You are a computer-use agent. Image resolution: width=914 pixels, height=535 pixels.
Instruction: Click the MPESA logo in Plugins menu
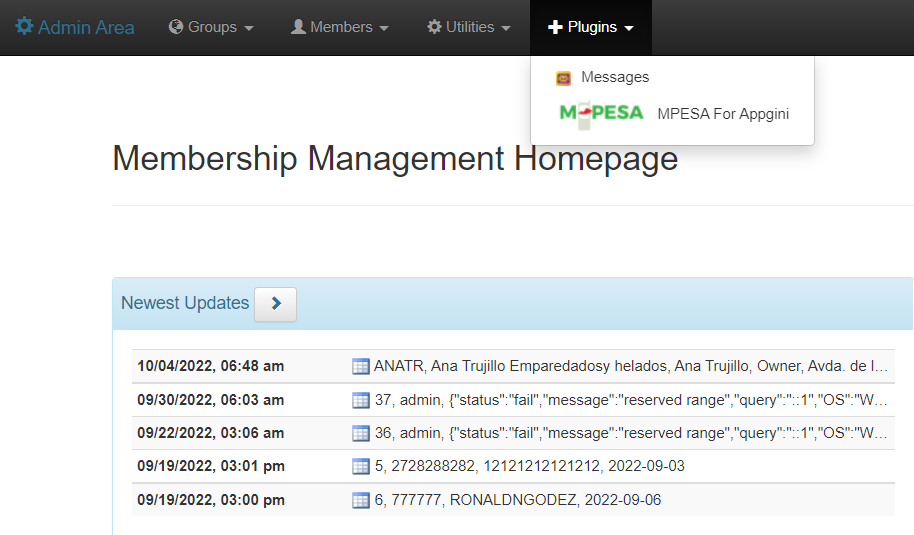tap(601, 113)
